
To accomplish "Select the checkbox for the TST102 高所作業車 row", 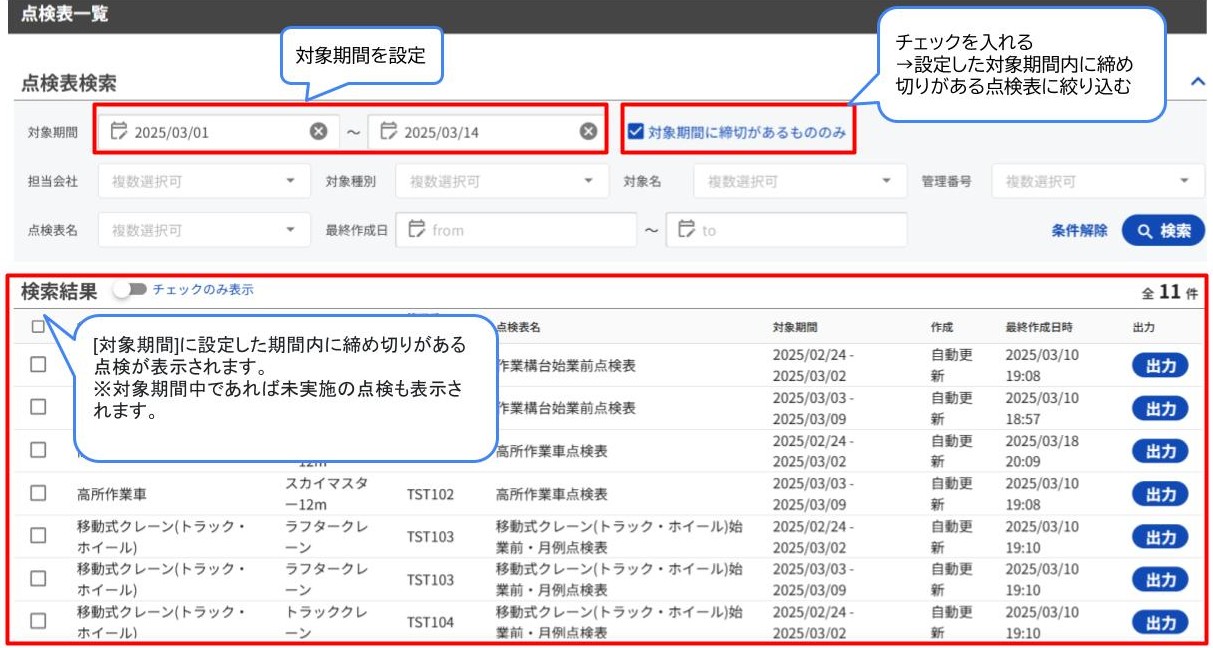I will [x=38, y=493].
